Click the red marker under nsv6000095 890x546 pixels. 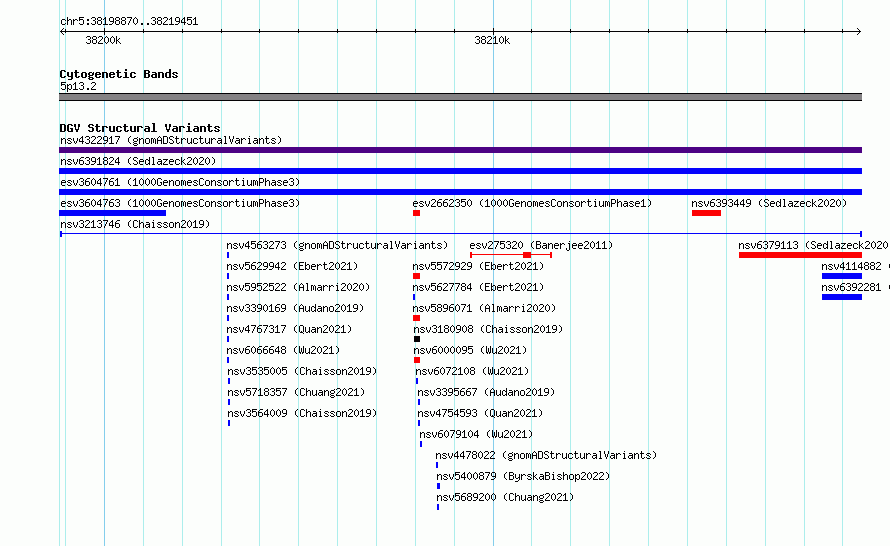[x=417, y=360]
